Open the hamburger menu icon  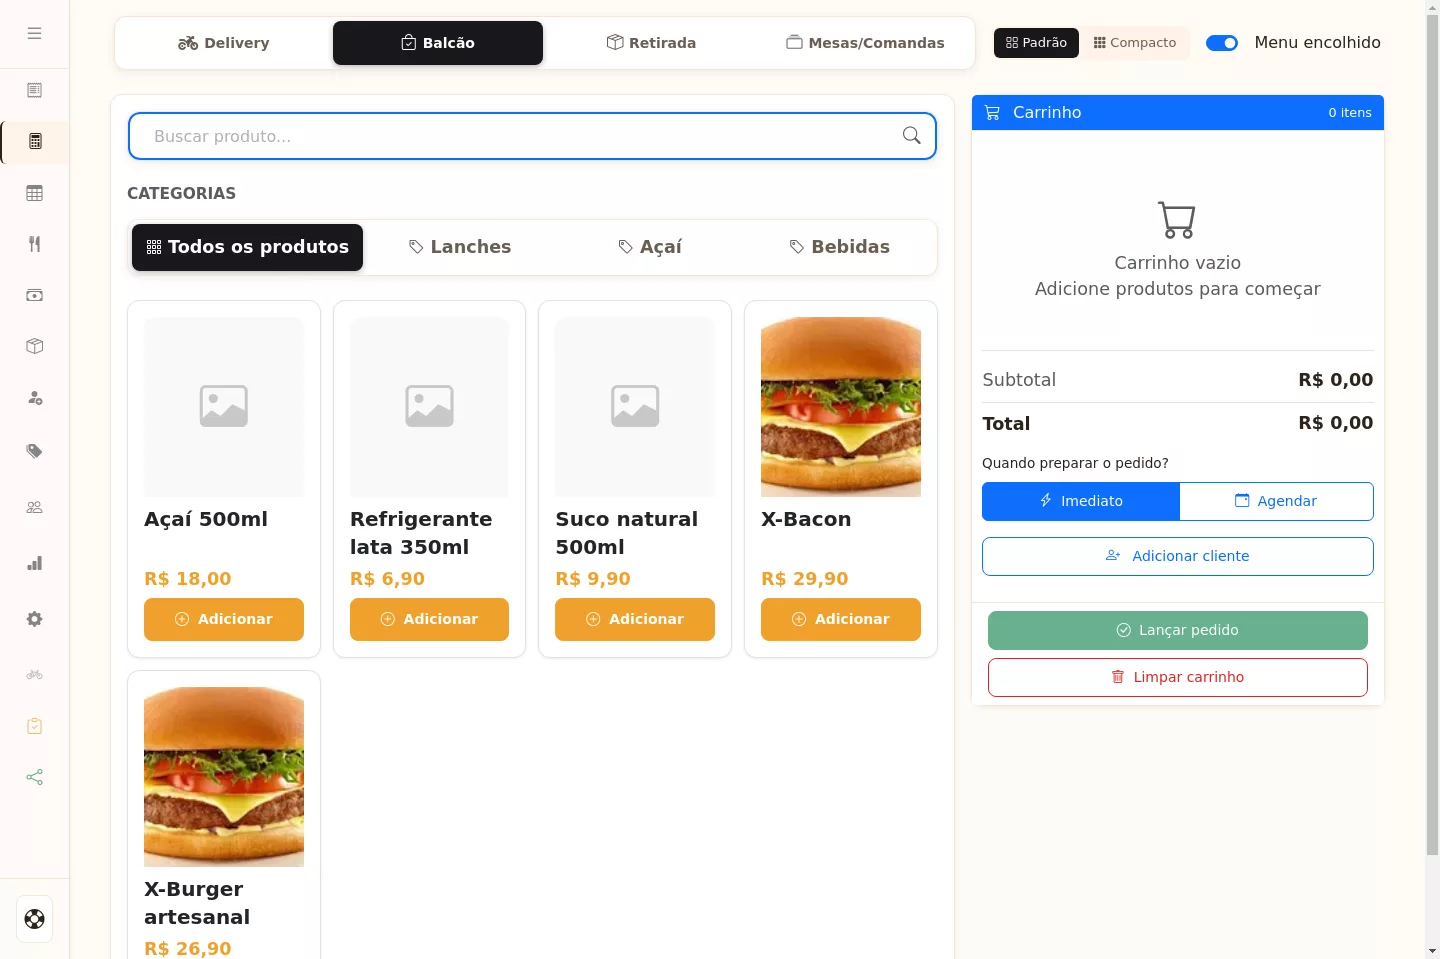pos(34,33)
